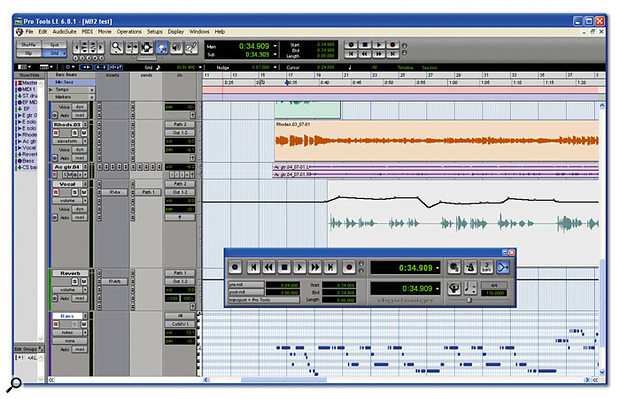Open Rhodes.03 waveform track view selector

click(70, 141)
